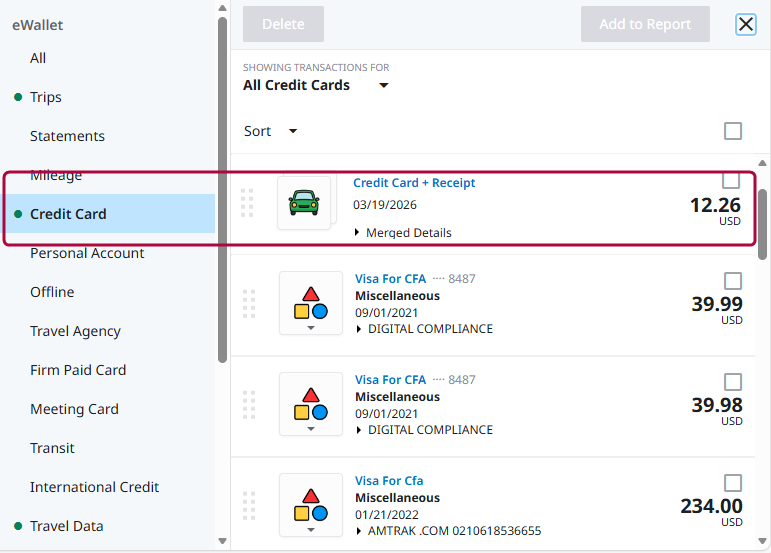Click shapes icon for 234.00 AMTRAK transaction
Screen dimensions: 771x553
(310, 504)
